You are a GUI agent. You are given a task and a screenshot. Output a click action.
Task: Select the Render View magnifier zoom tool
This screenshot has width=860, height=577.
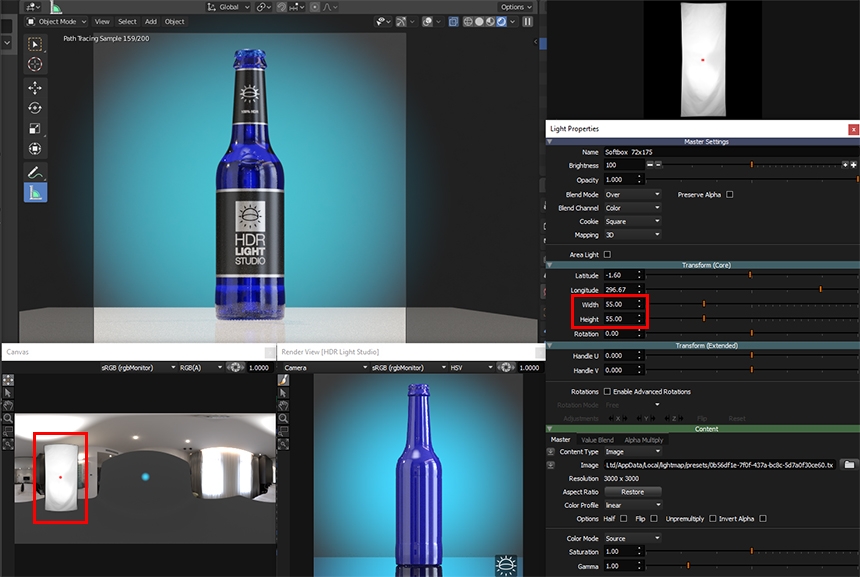283,418
